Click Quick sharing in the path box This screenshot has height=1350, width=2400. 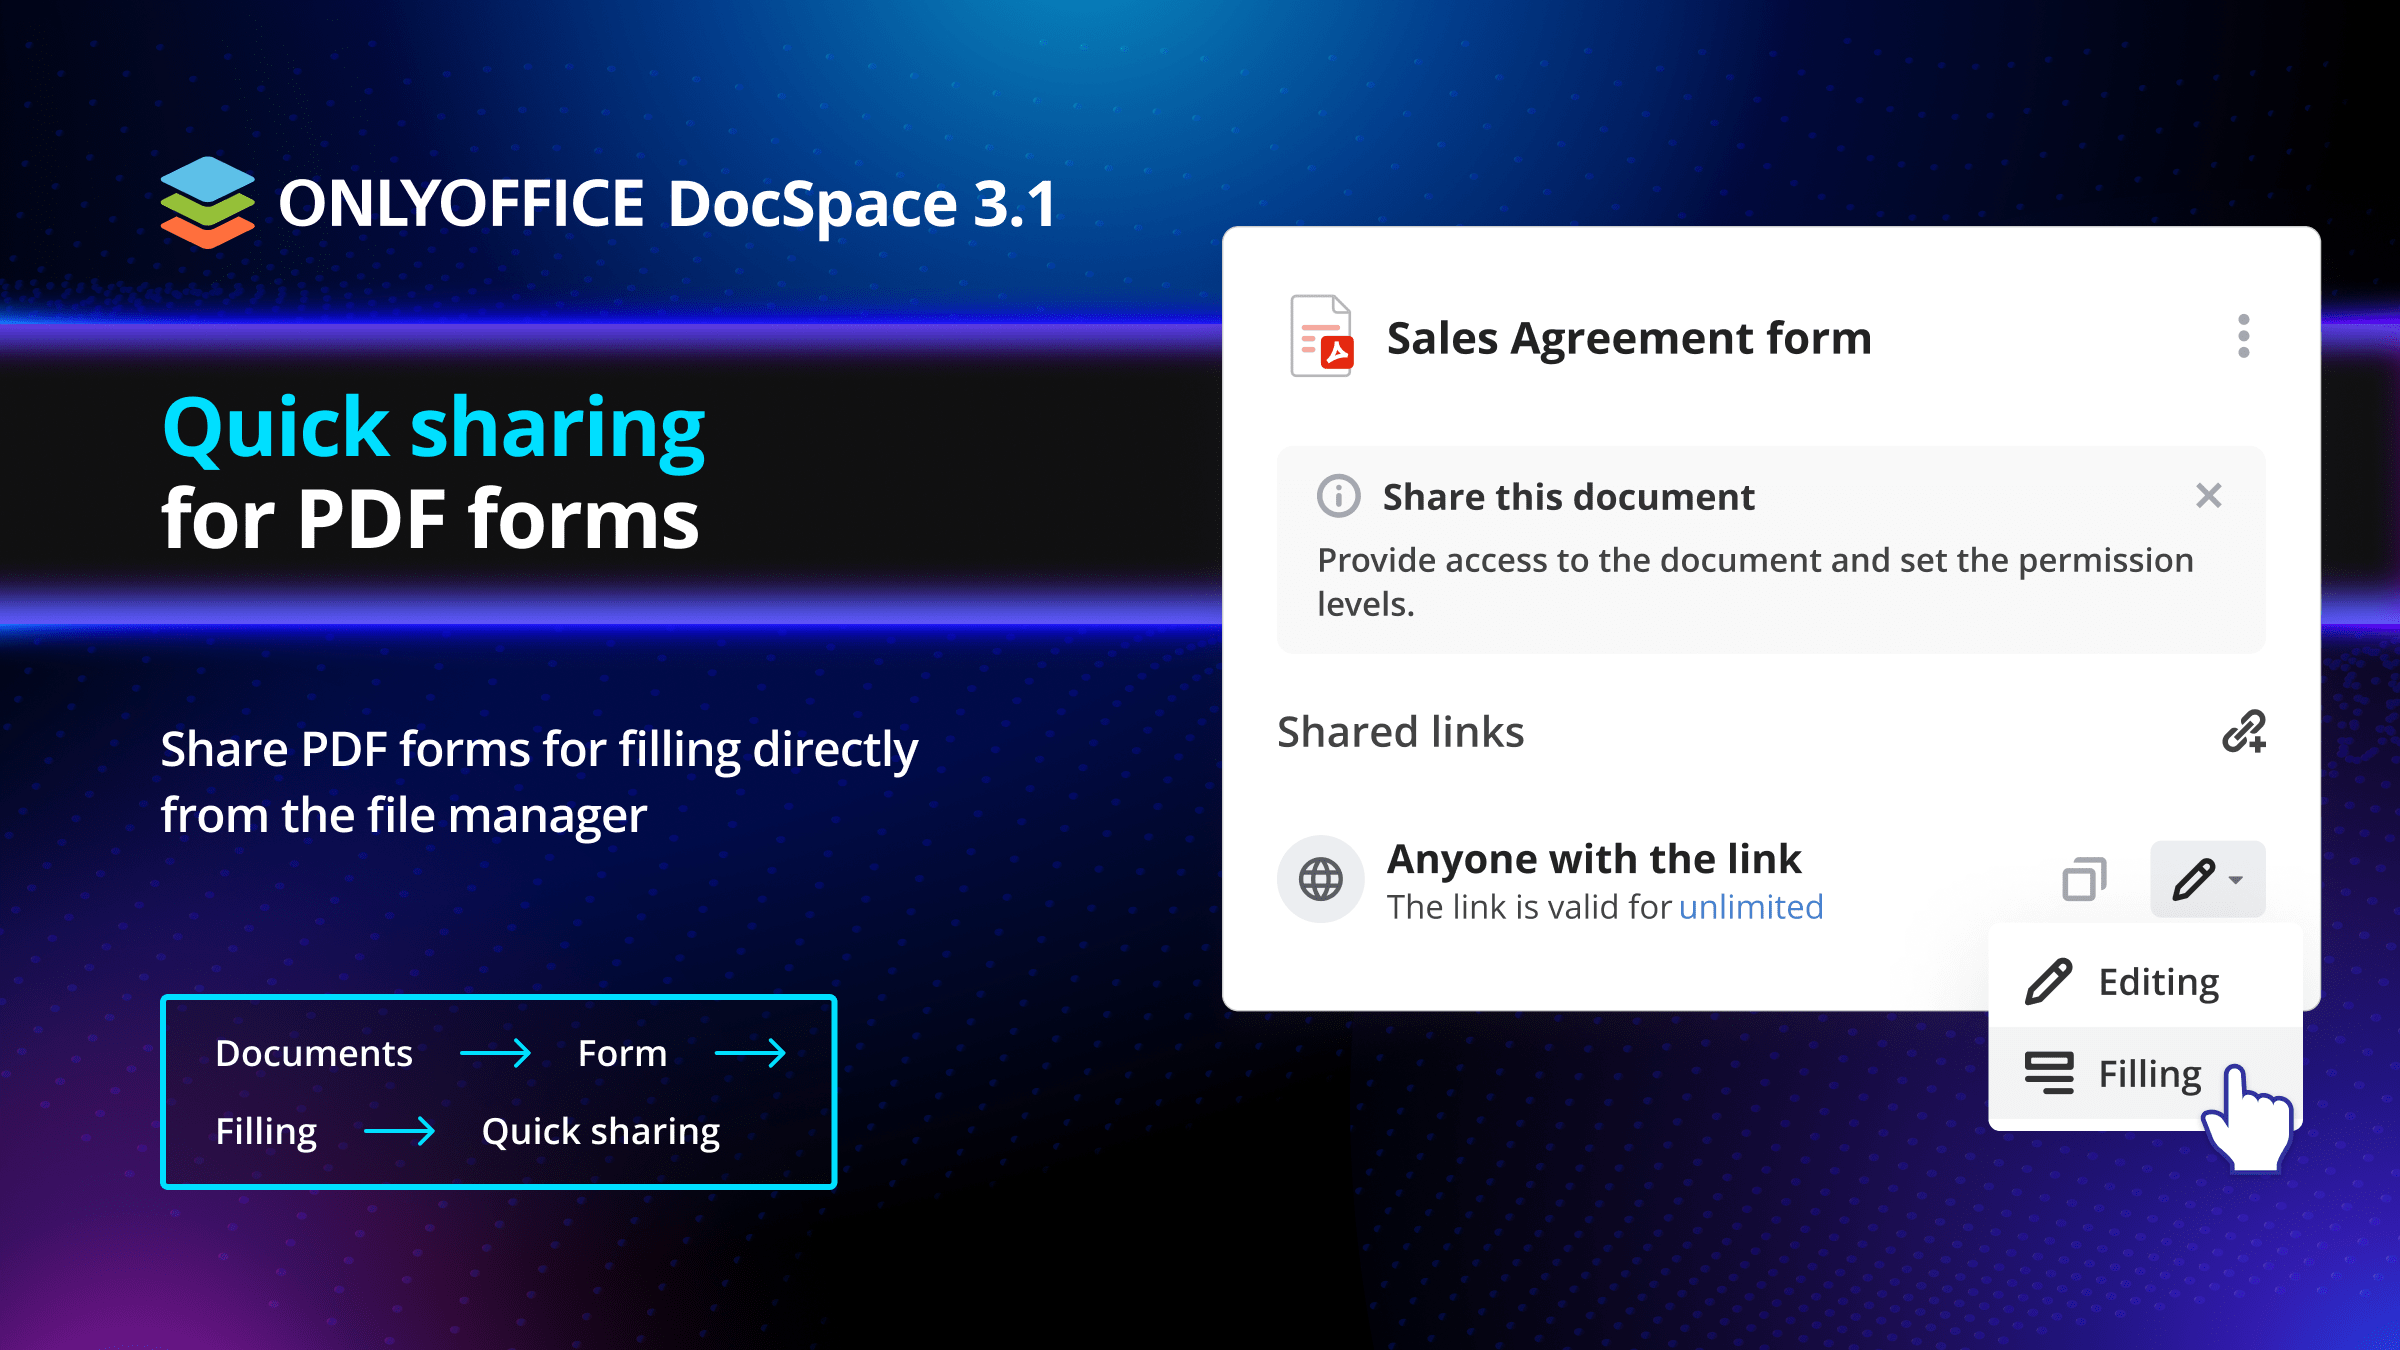[600, 1131]
